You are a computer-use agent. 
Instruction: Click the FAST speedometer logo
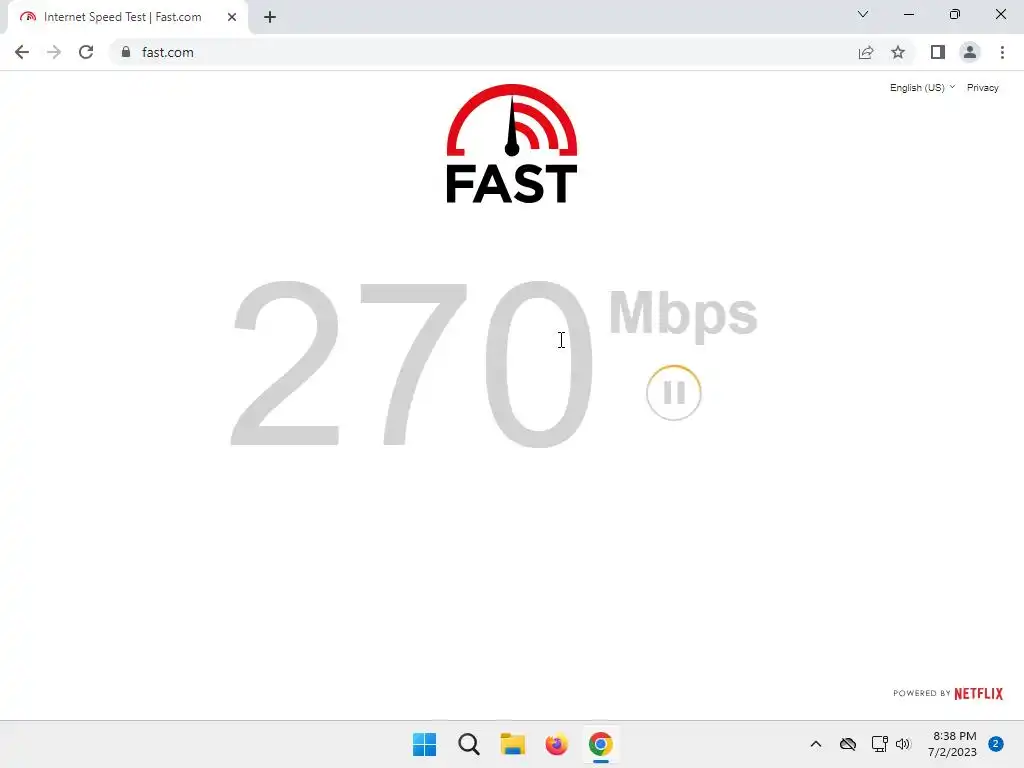[x=512, y=144]
